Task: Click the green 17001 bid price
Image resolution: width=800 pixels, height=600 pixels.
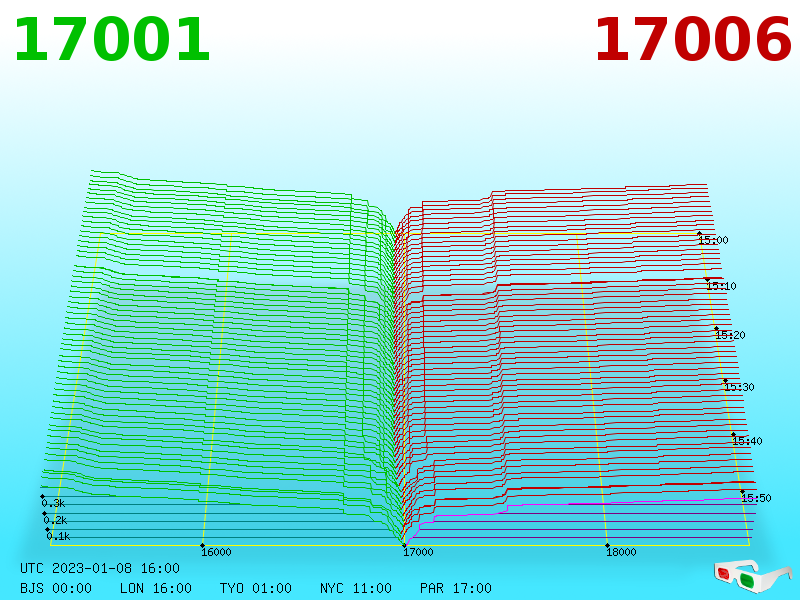Action: [112, 40]
